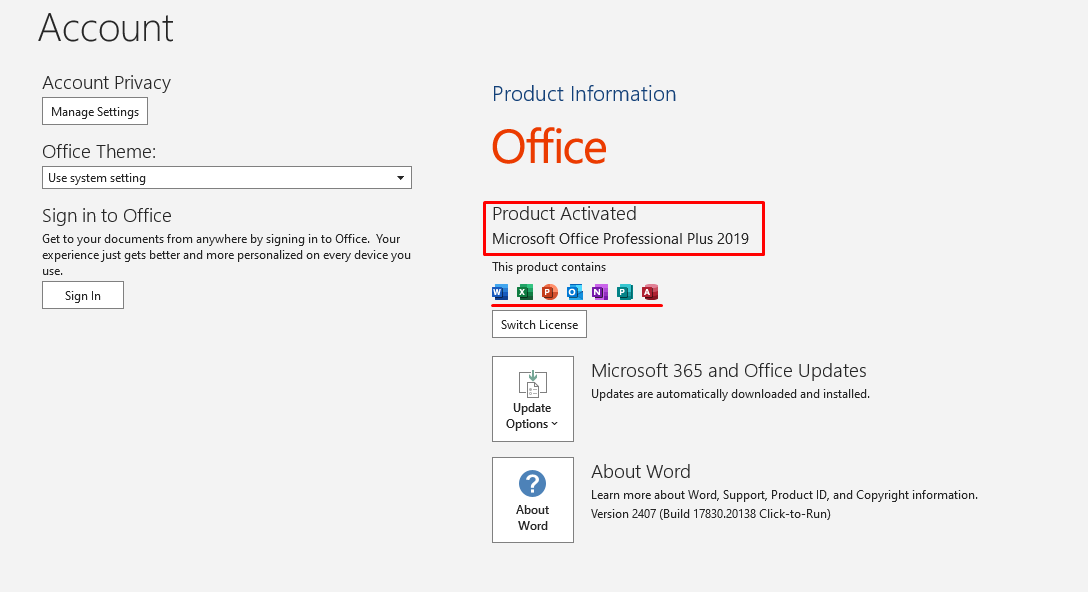Click the teal Publisher icon
1088x592 pixels.
coord(624,292)
